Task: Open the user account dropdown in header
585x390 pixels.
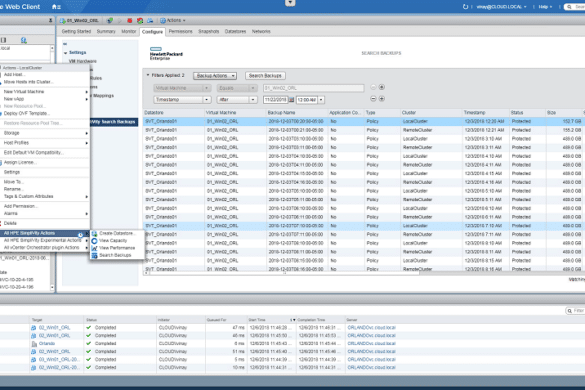Action: click(501, 7)
